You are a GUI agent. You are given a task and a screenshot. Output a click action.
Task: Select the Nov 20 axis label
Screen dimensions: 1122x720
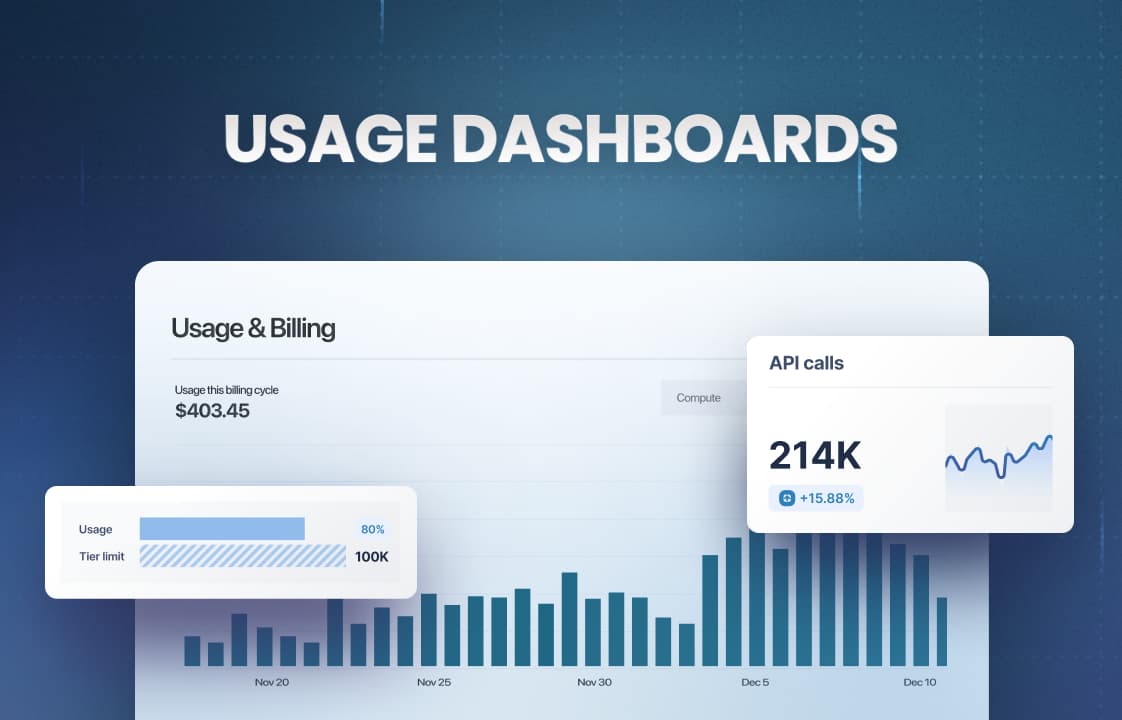[272, 682]
